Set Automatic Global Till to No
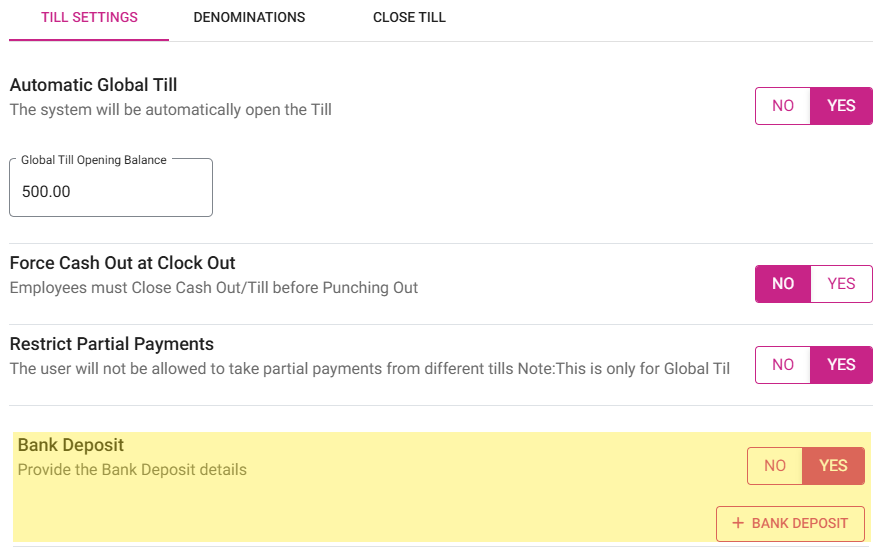878x548 pixels. tap(783, 106)
